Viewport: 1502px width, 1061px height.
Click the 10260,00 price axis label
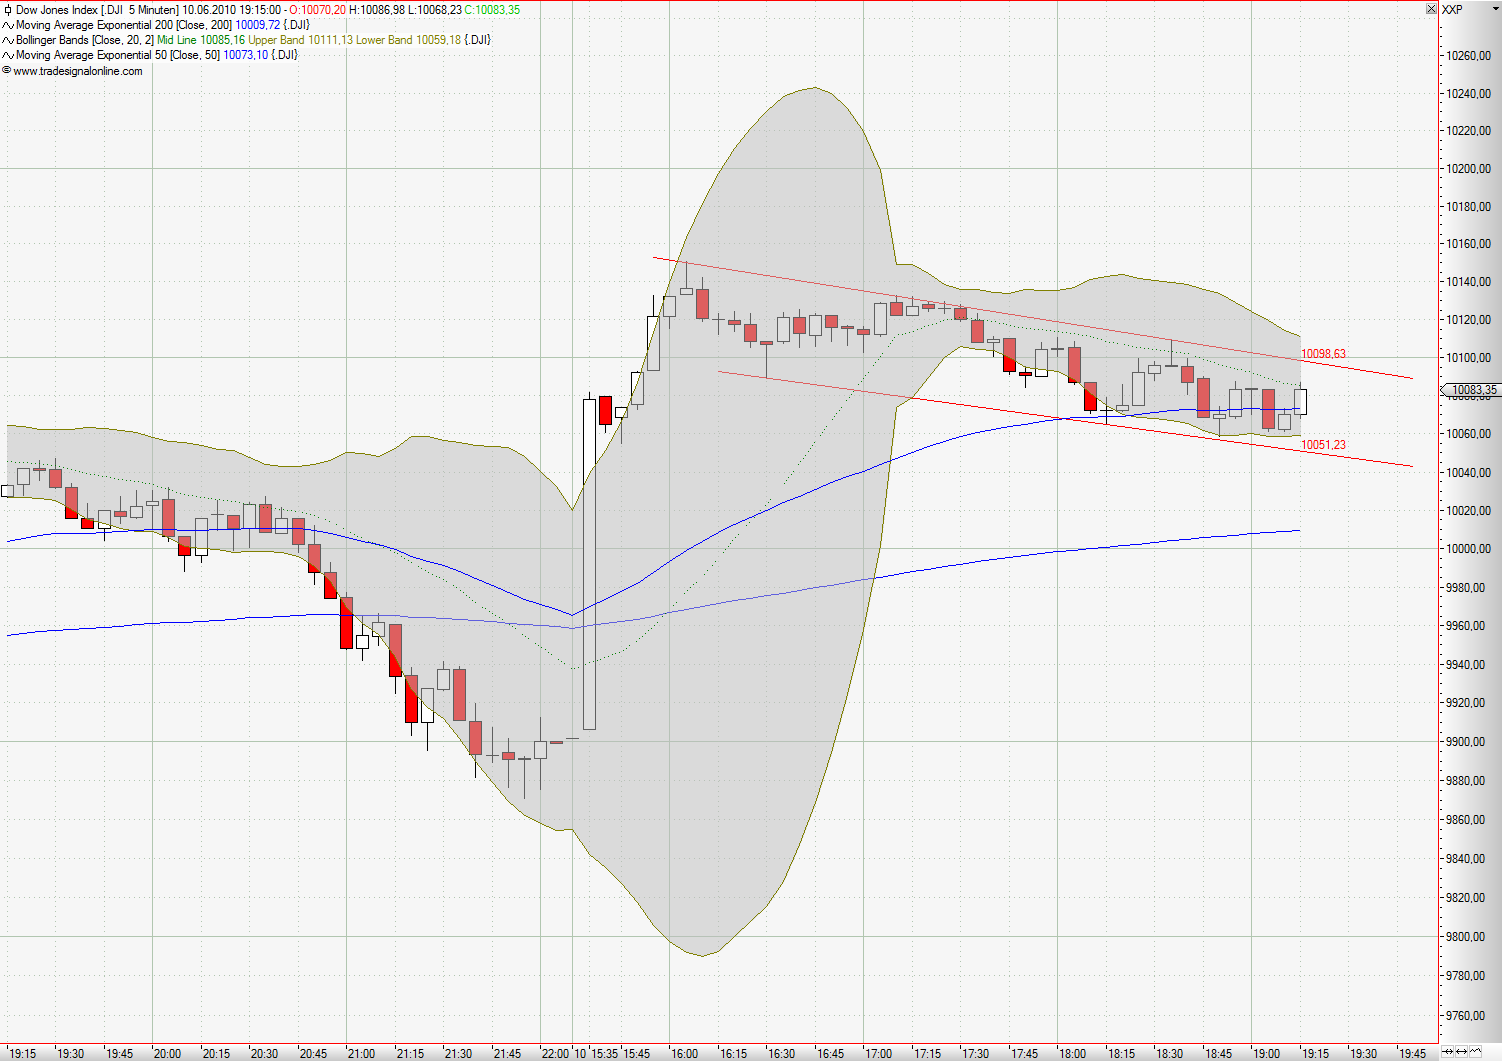[x=1468, y=56]
